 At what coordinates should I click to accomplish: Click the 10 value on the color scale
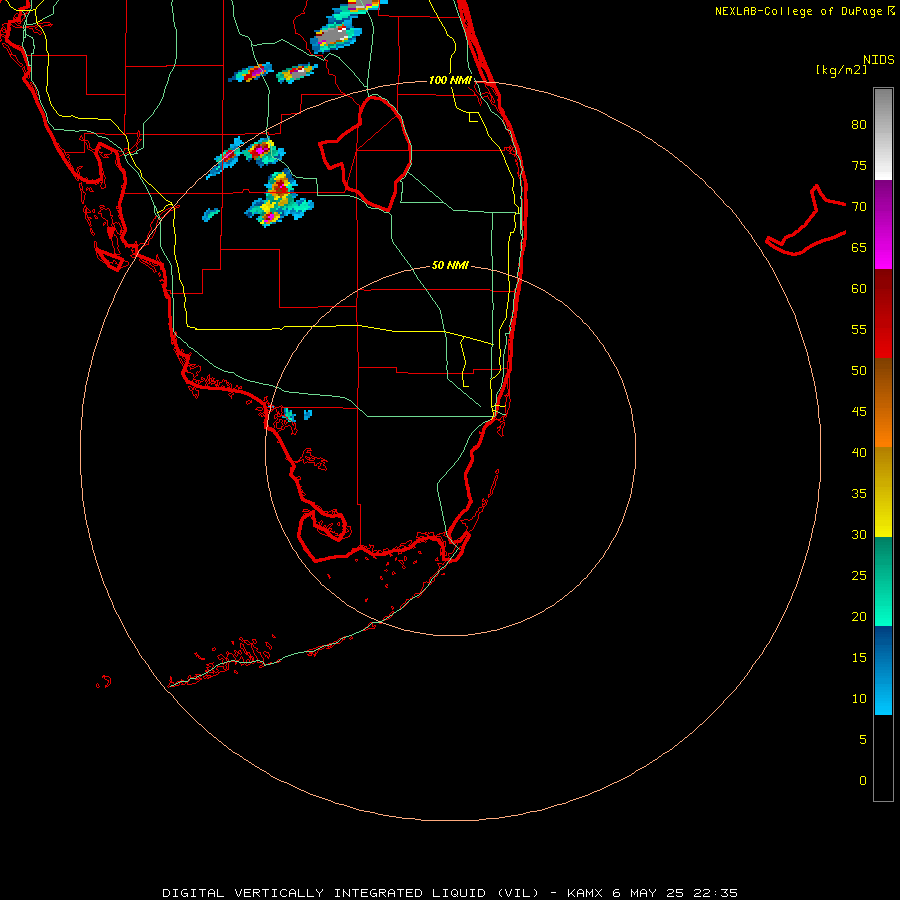click(859, 699)
